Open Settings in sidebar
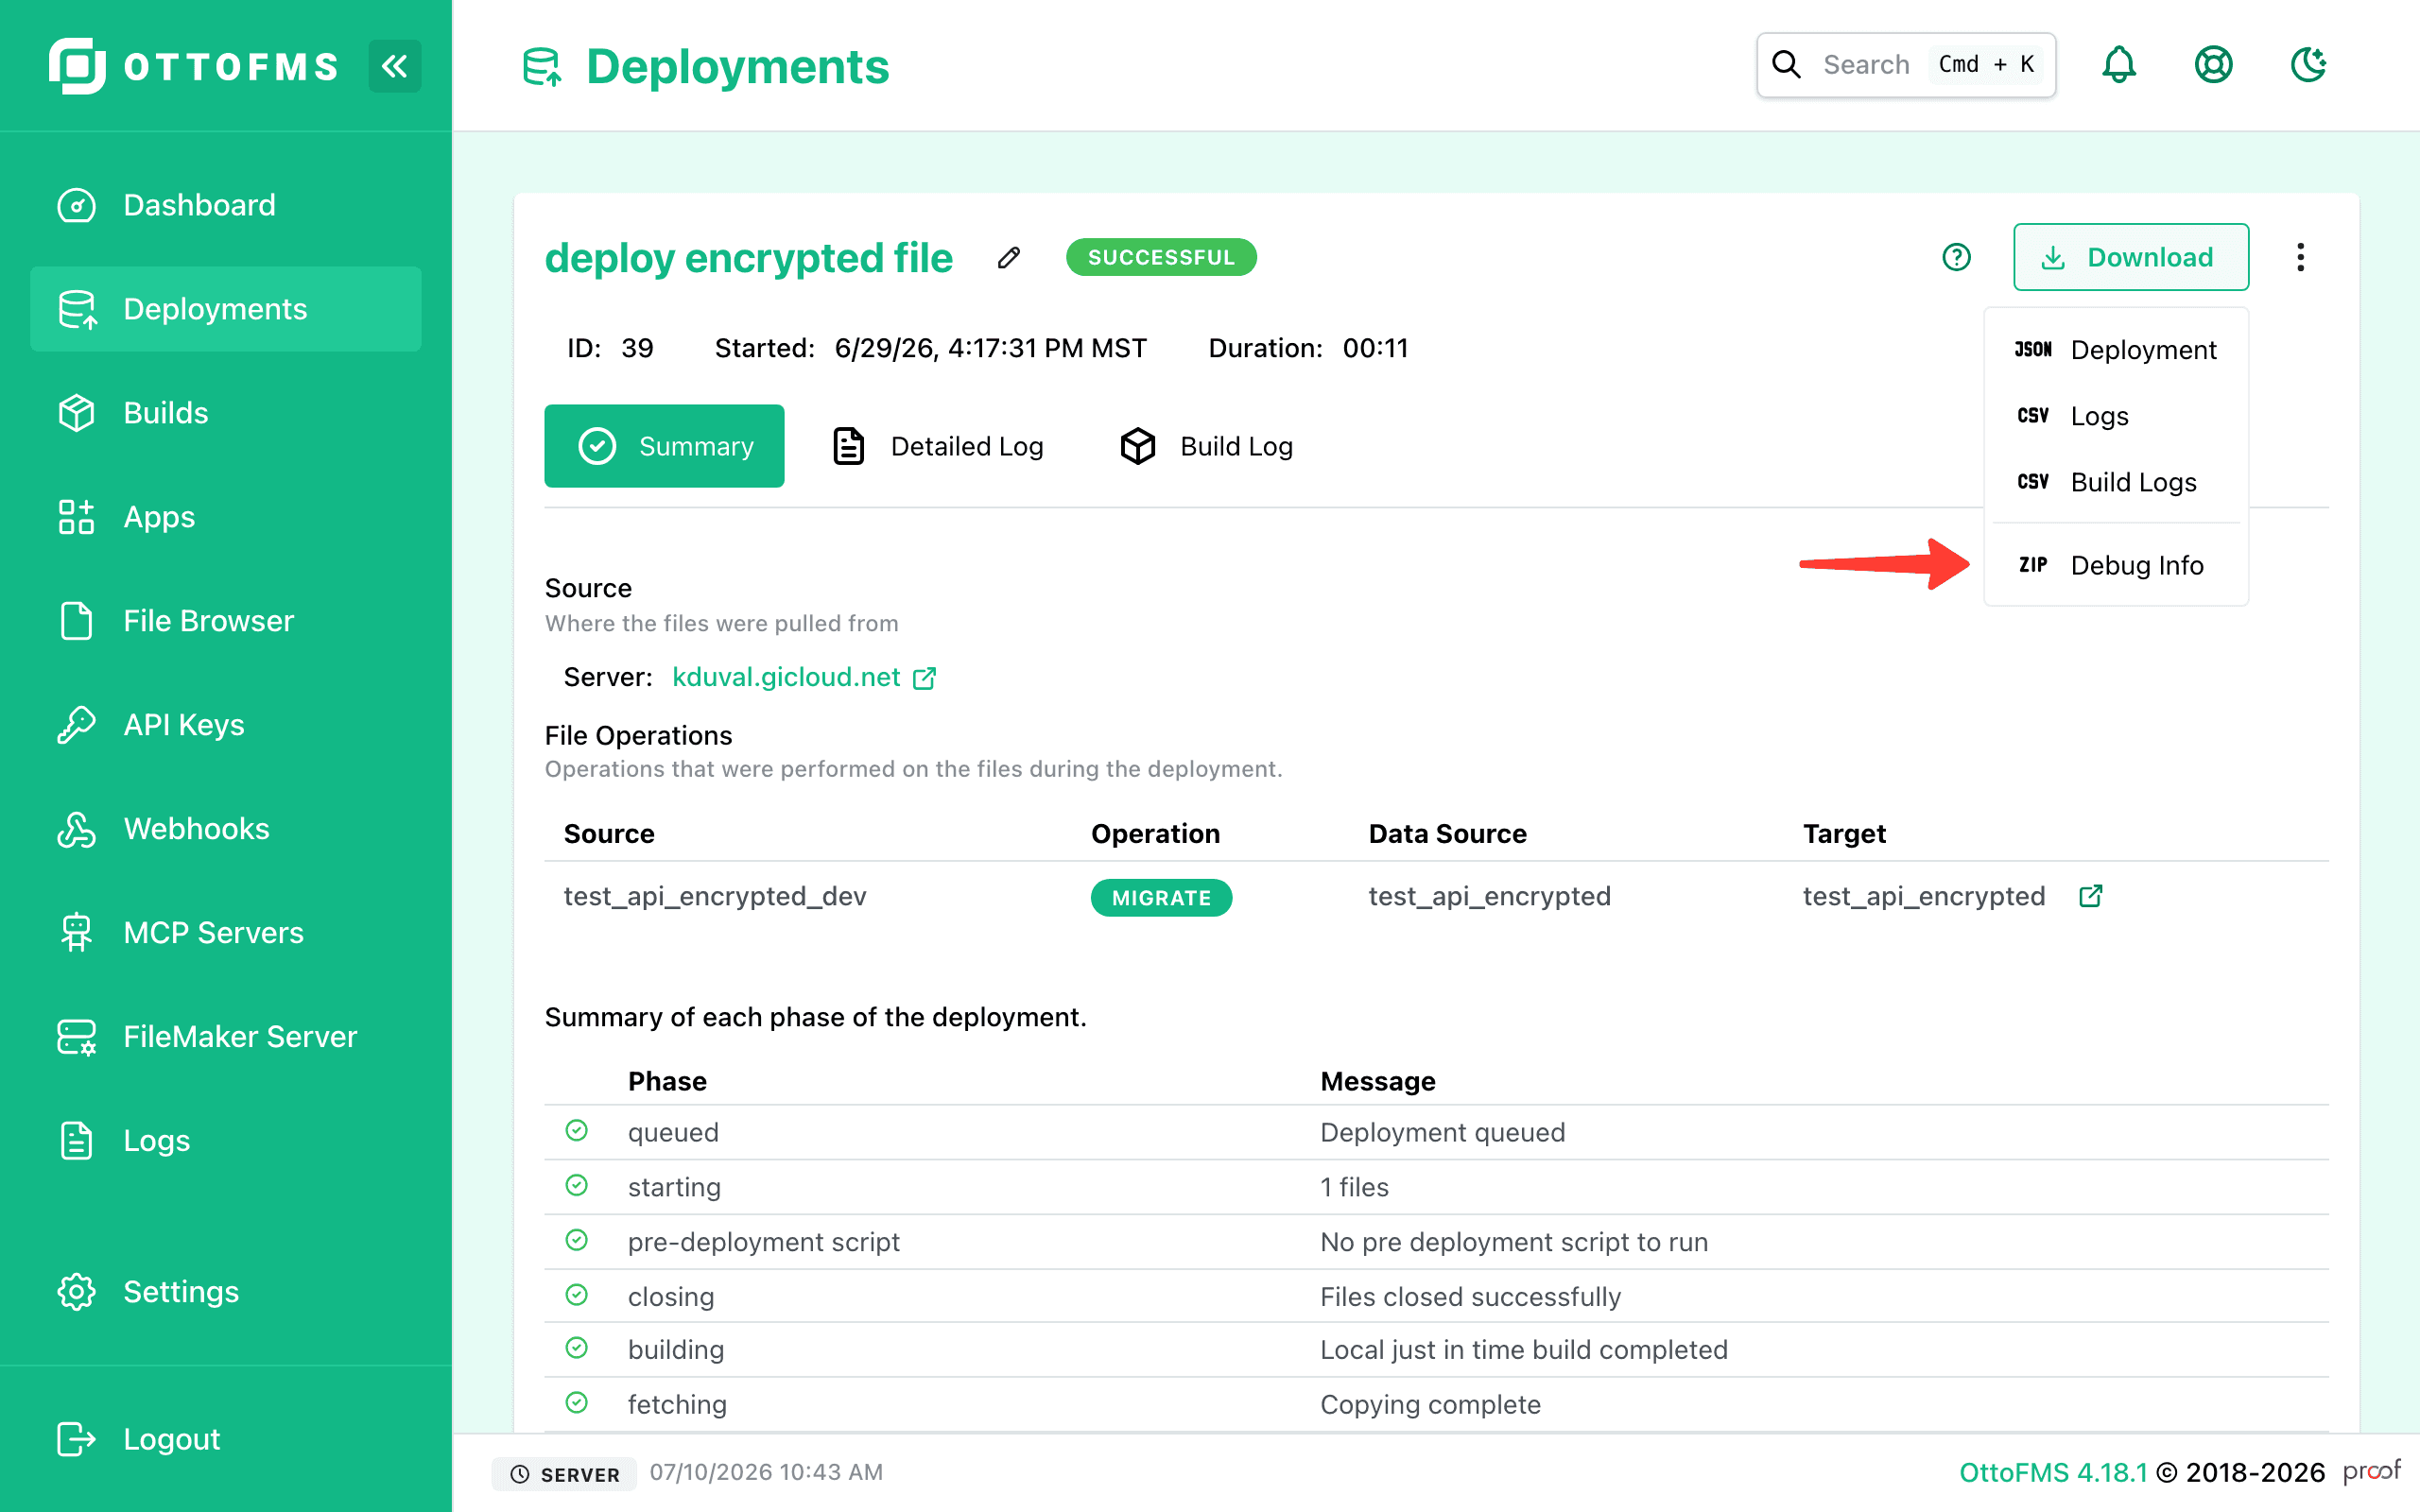The image size is (2420, 1512). 226,1292
